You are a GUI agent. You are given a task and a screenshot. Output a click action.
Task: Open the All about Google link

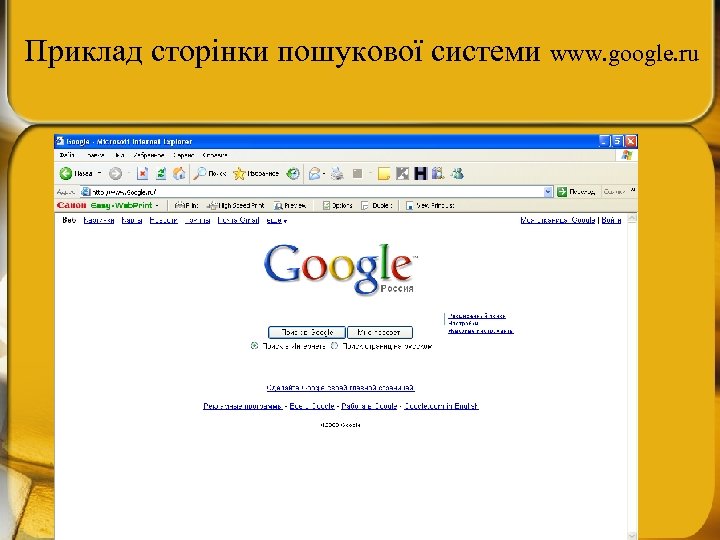tap(312, 406)
